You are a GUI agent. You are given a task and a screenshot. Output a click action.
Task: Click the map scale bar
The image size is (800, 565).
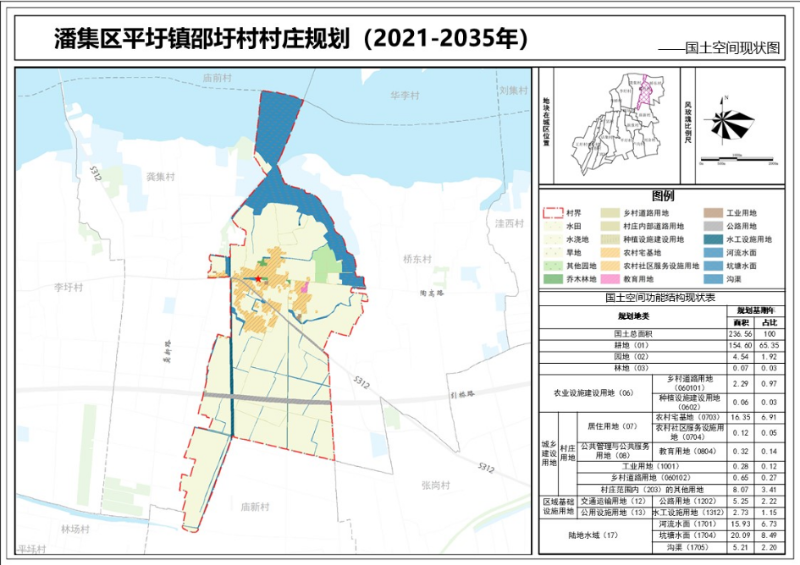738,160
